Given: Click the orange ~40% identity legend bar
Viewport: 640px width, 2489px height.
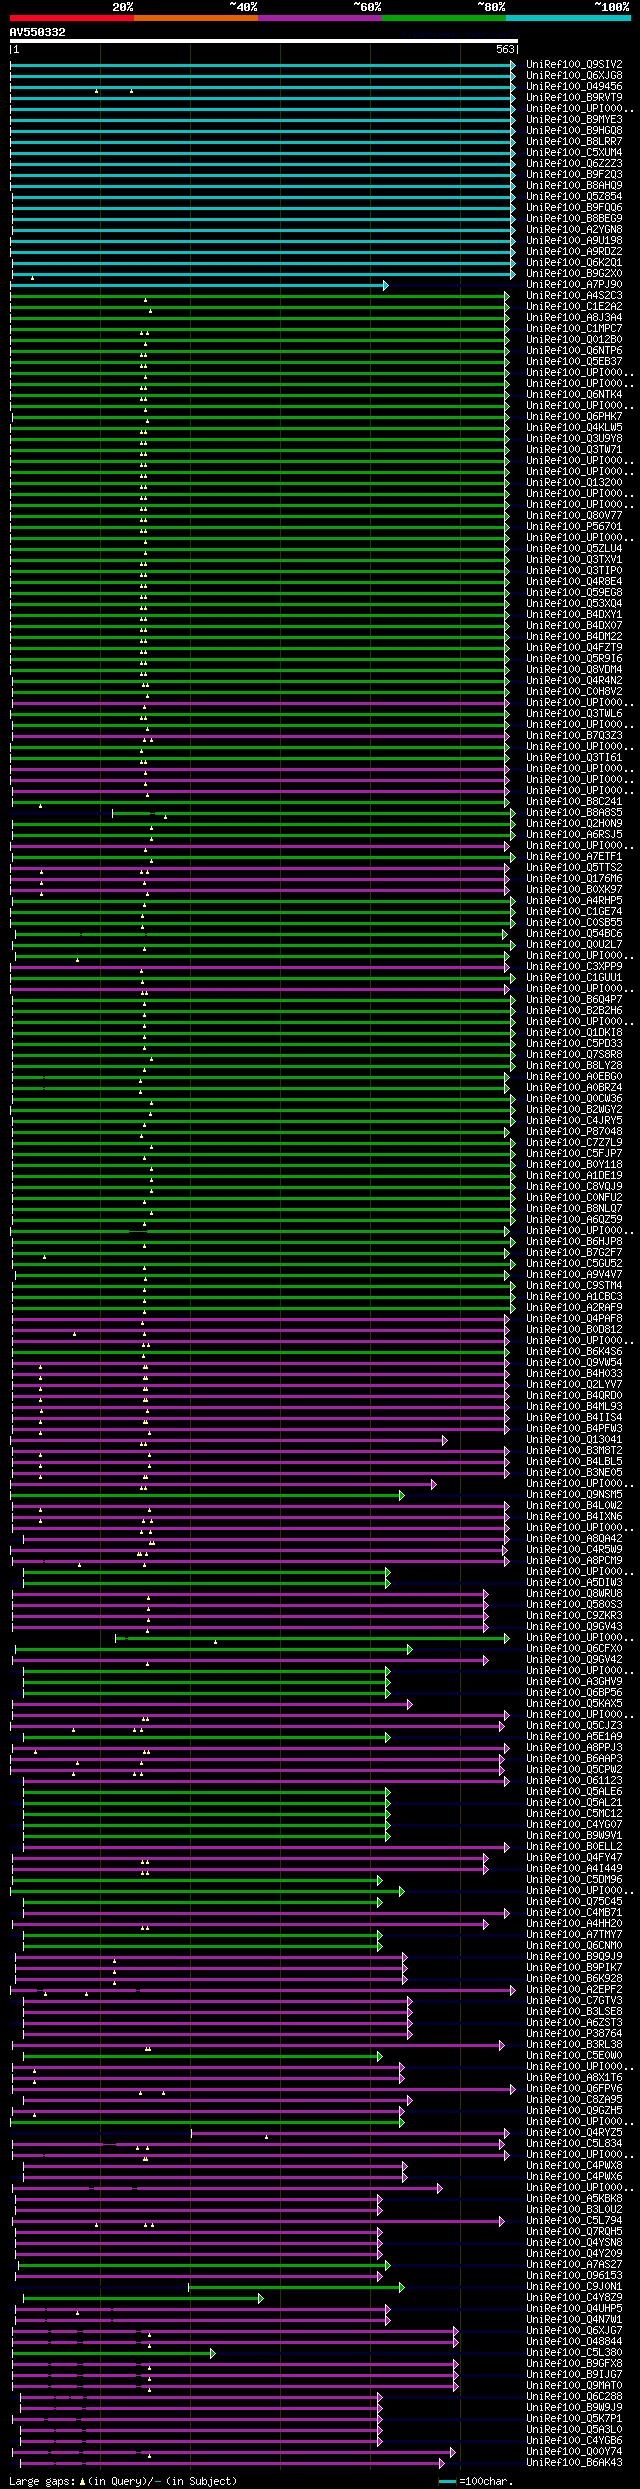Looking at the screenshot, I should [x=196, y=18].
